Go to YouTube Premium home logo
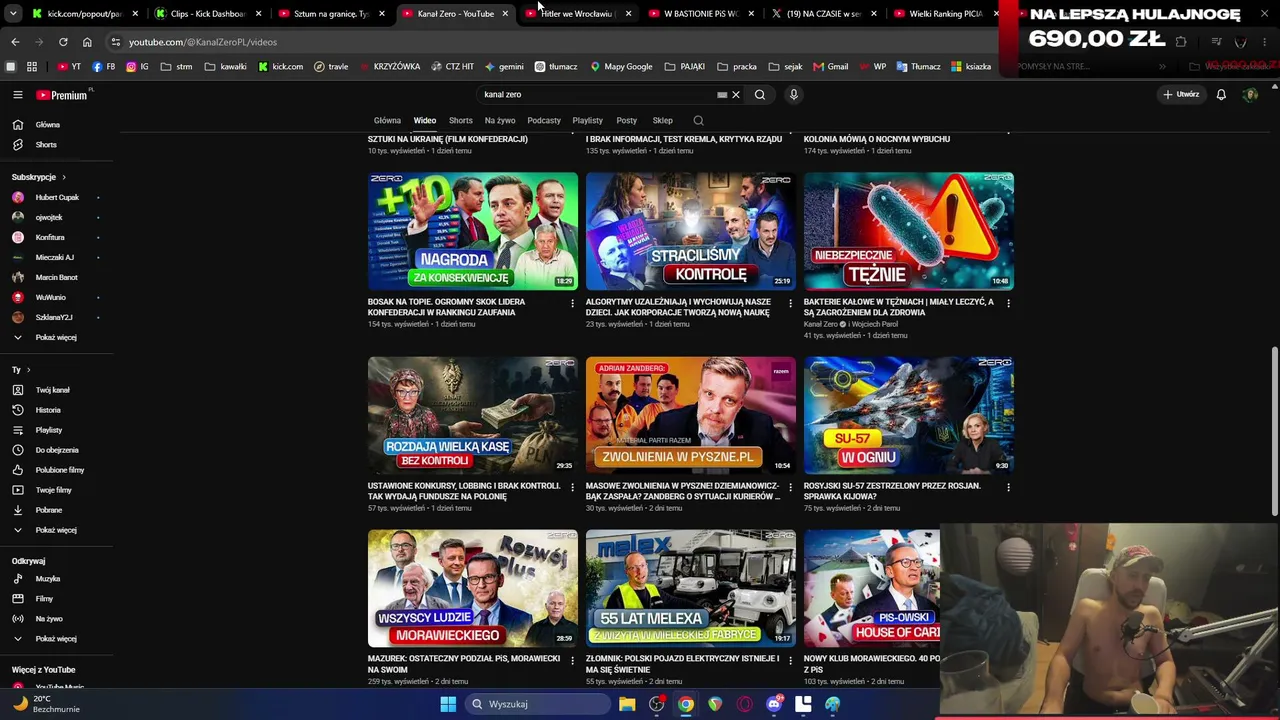Screen dimensions: 1280x720 coord(63,95)
